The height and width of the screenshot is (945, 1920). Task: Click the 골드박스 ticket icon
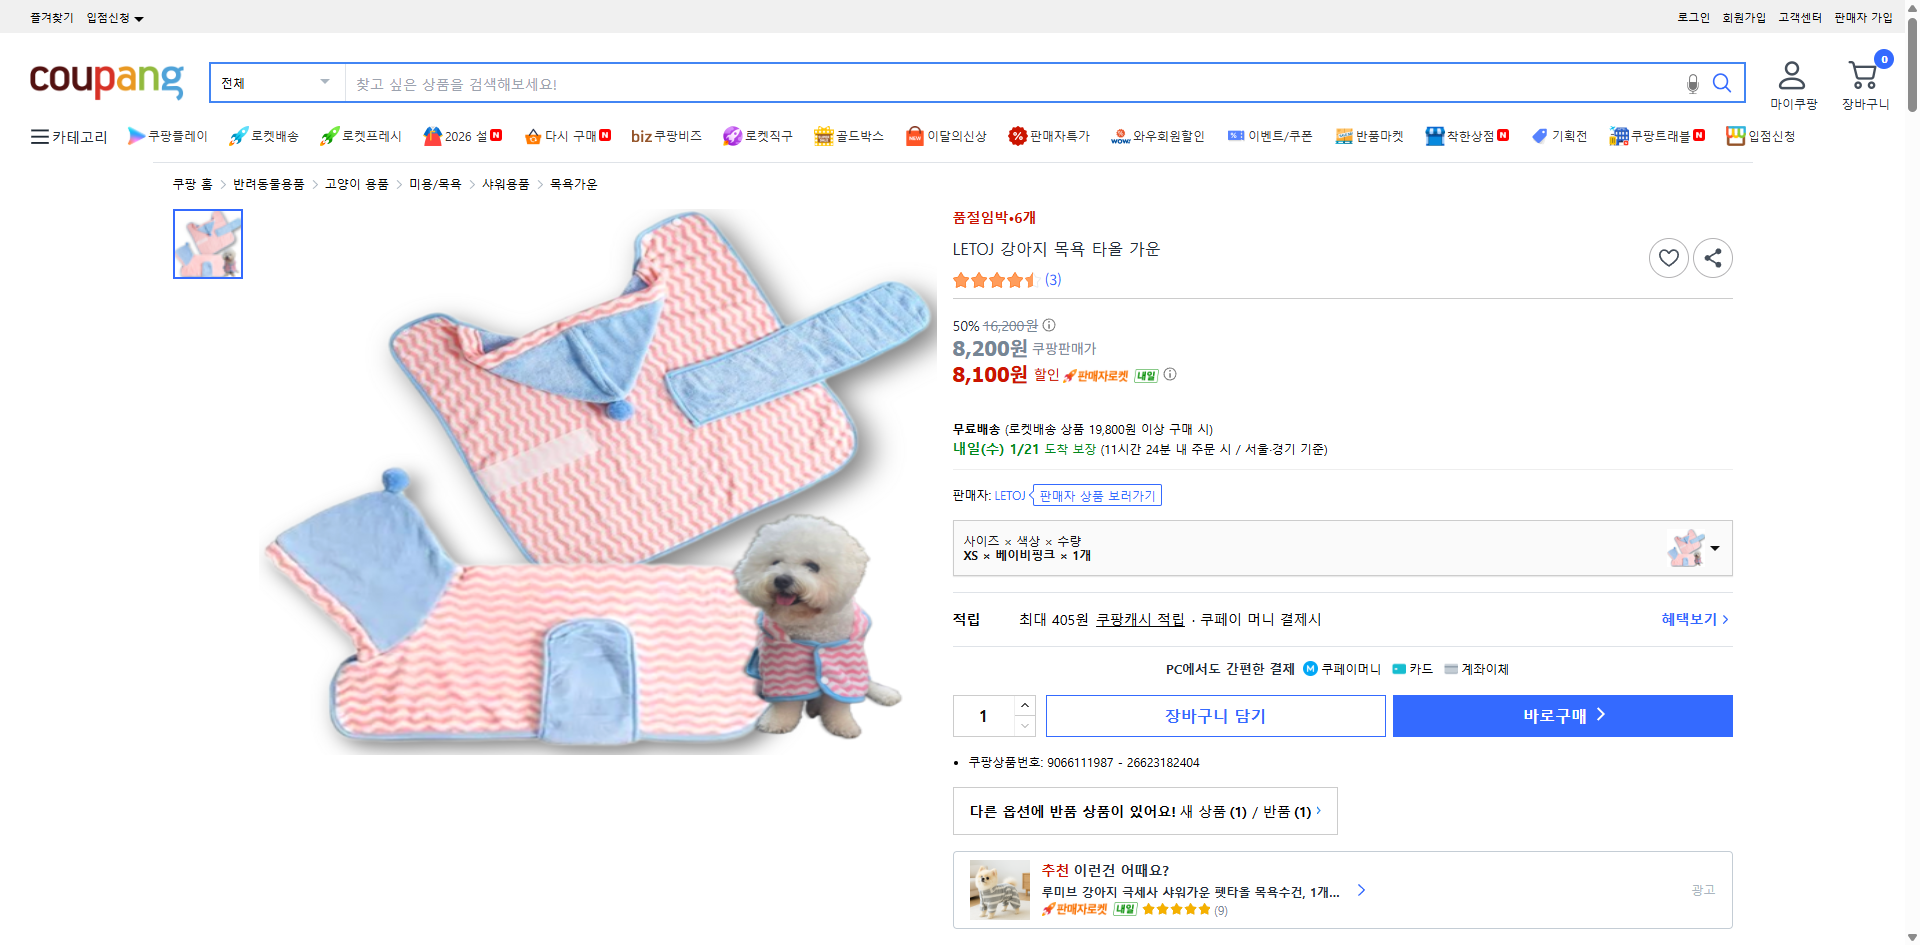(x=822, y=135)
